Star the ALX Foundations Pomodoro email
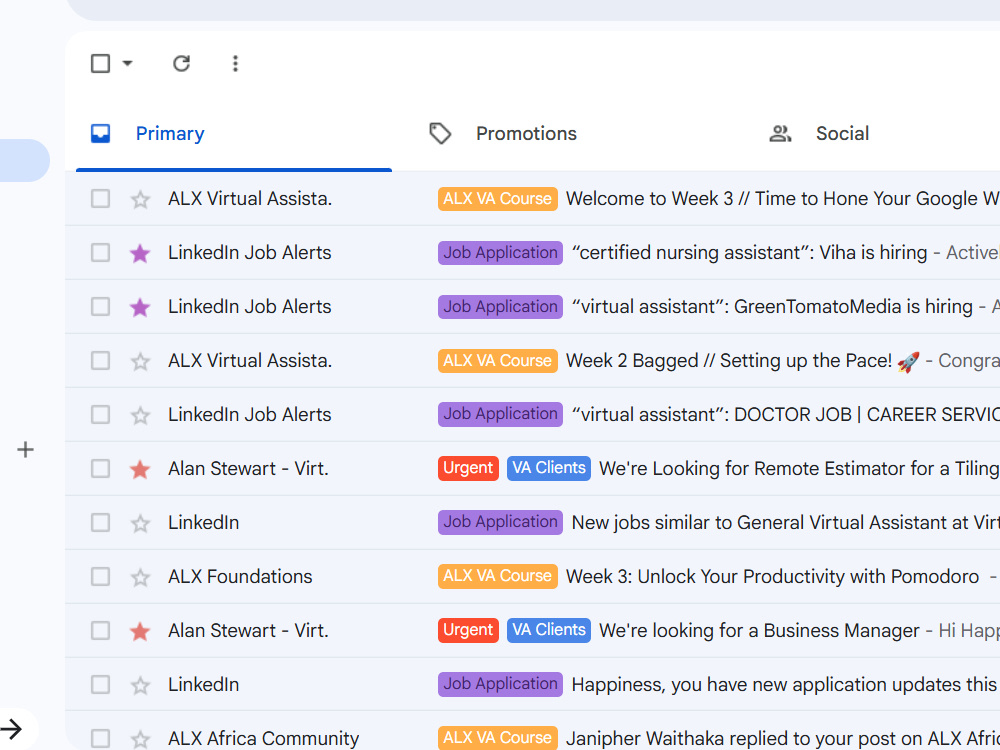Image resolution: width=1000 pixels, height=750 pixels. point(140,578)
